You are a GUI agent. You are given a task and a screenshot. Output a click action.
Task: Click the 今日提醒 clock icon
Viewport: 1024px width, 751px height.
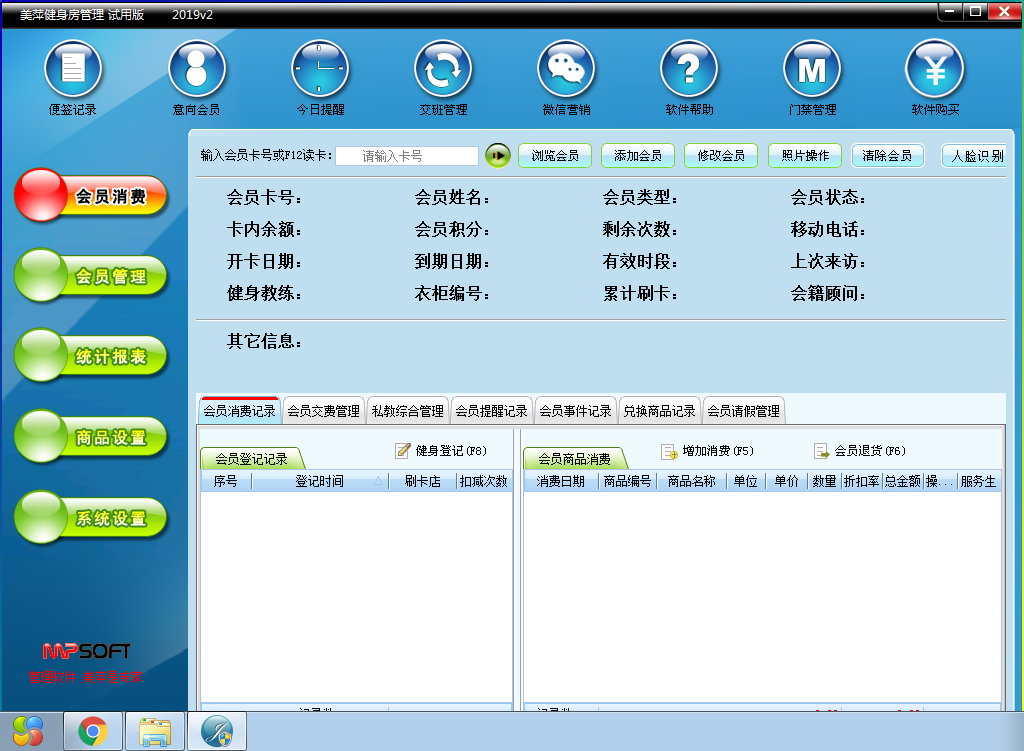(319, 70)
